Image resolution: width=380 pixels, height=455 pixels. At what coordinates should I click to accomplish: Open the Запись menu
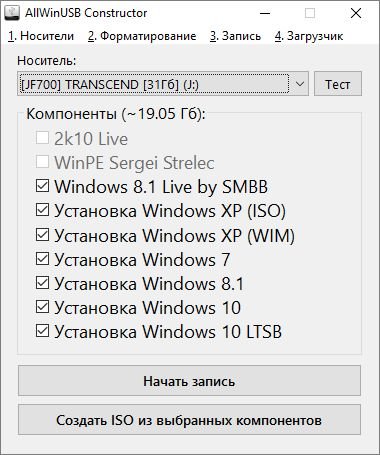(236, 36)
